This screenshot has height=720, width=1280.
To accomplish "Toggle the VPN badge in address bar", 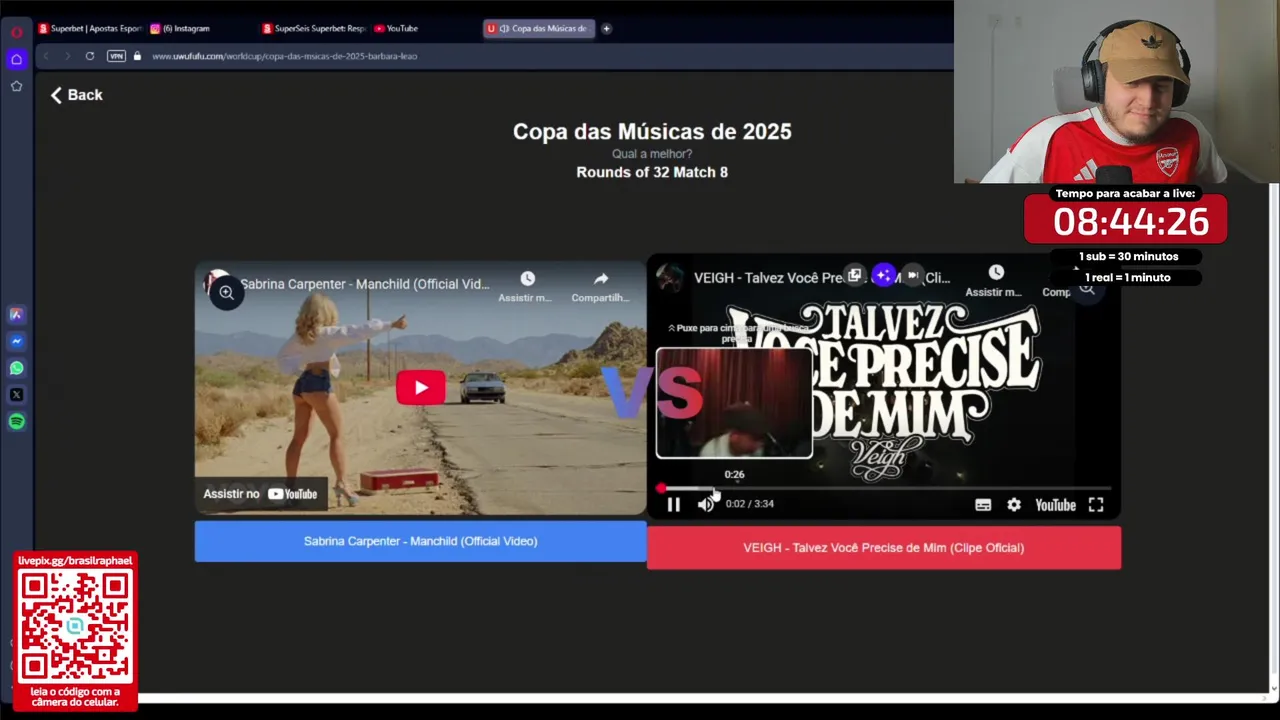I will [x=116, y=56].
